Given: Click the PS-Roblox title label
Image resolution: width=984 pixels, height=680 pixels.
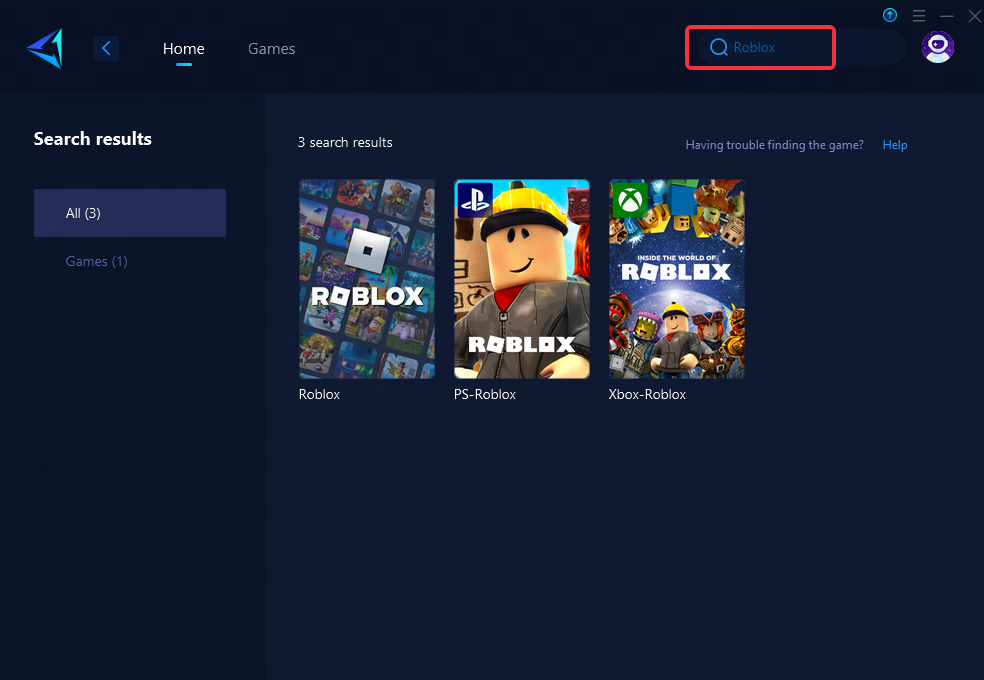Looking at the screenshot, I should (484, 394).
